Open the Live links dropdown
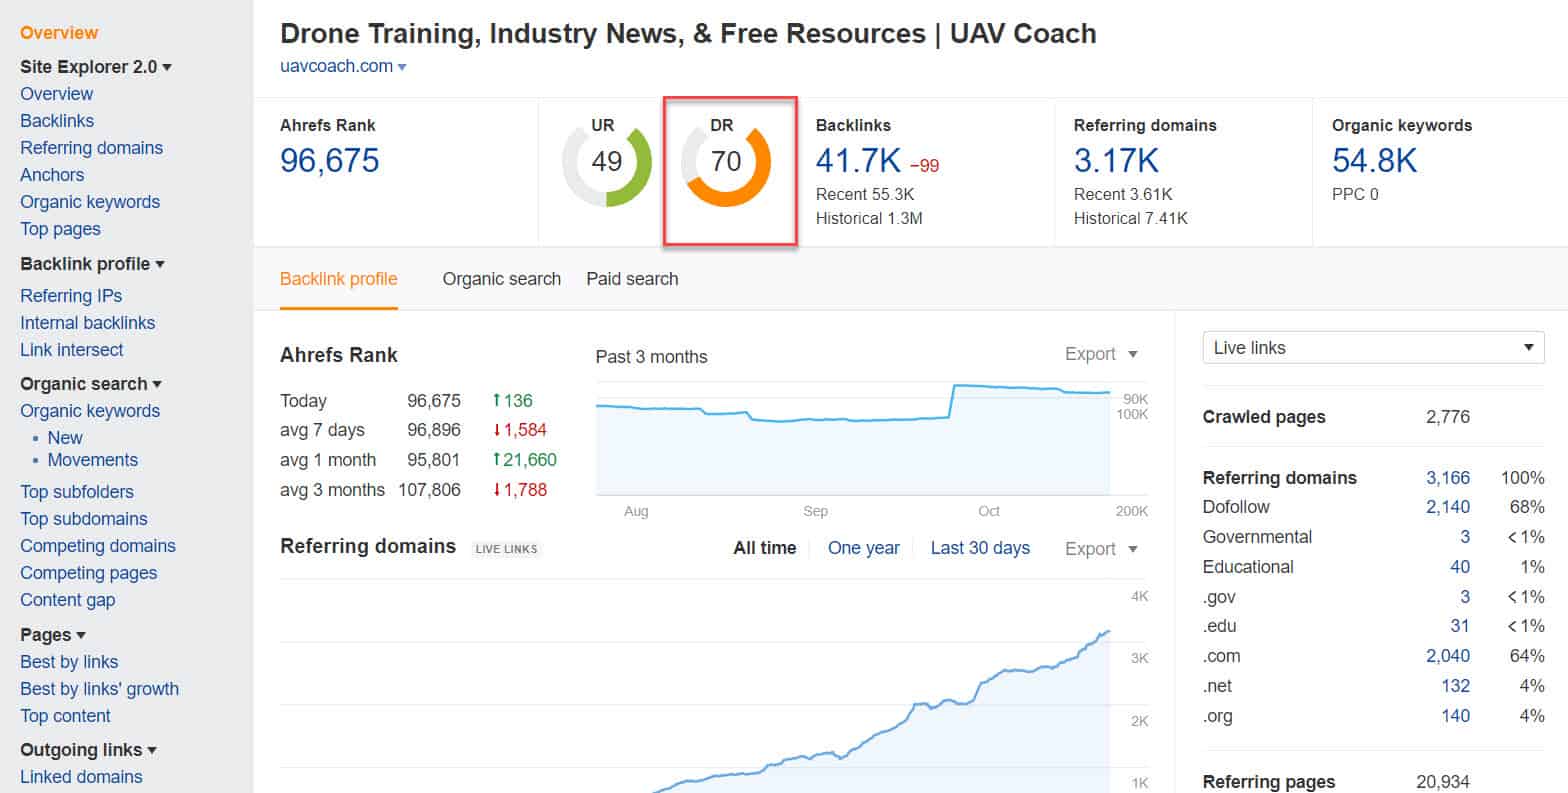The width and height of the screenshot is (1568, 793). (1372, 348)
